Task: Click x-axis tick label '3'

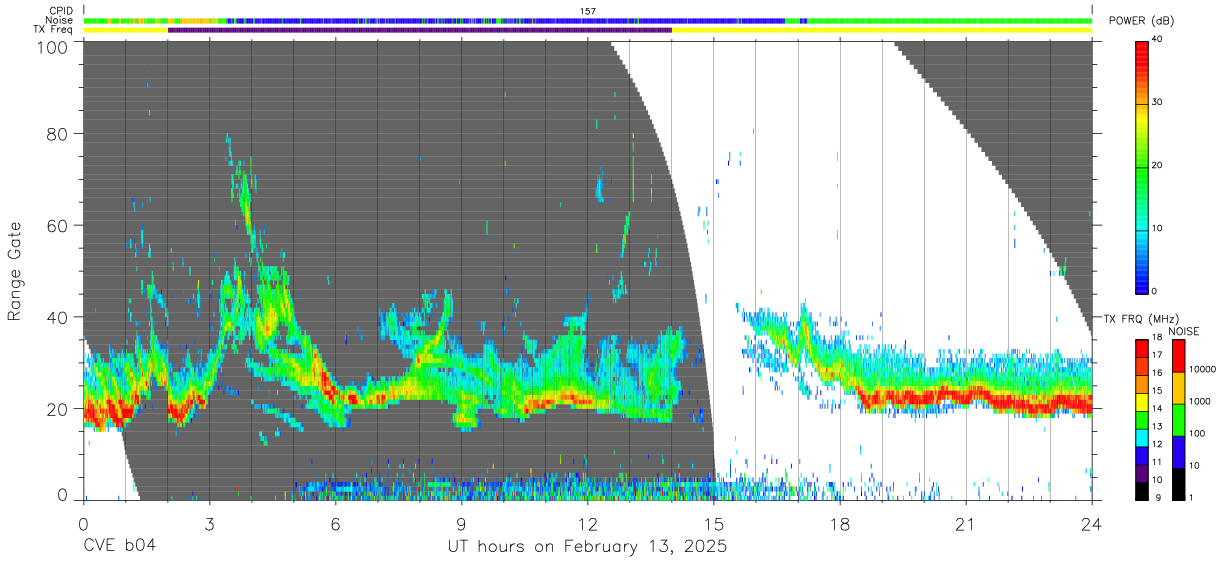Action: [x=209, y=524]
